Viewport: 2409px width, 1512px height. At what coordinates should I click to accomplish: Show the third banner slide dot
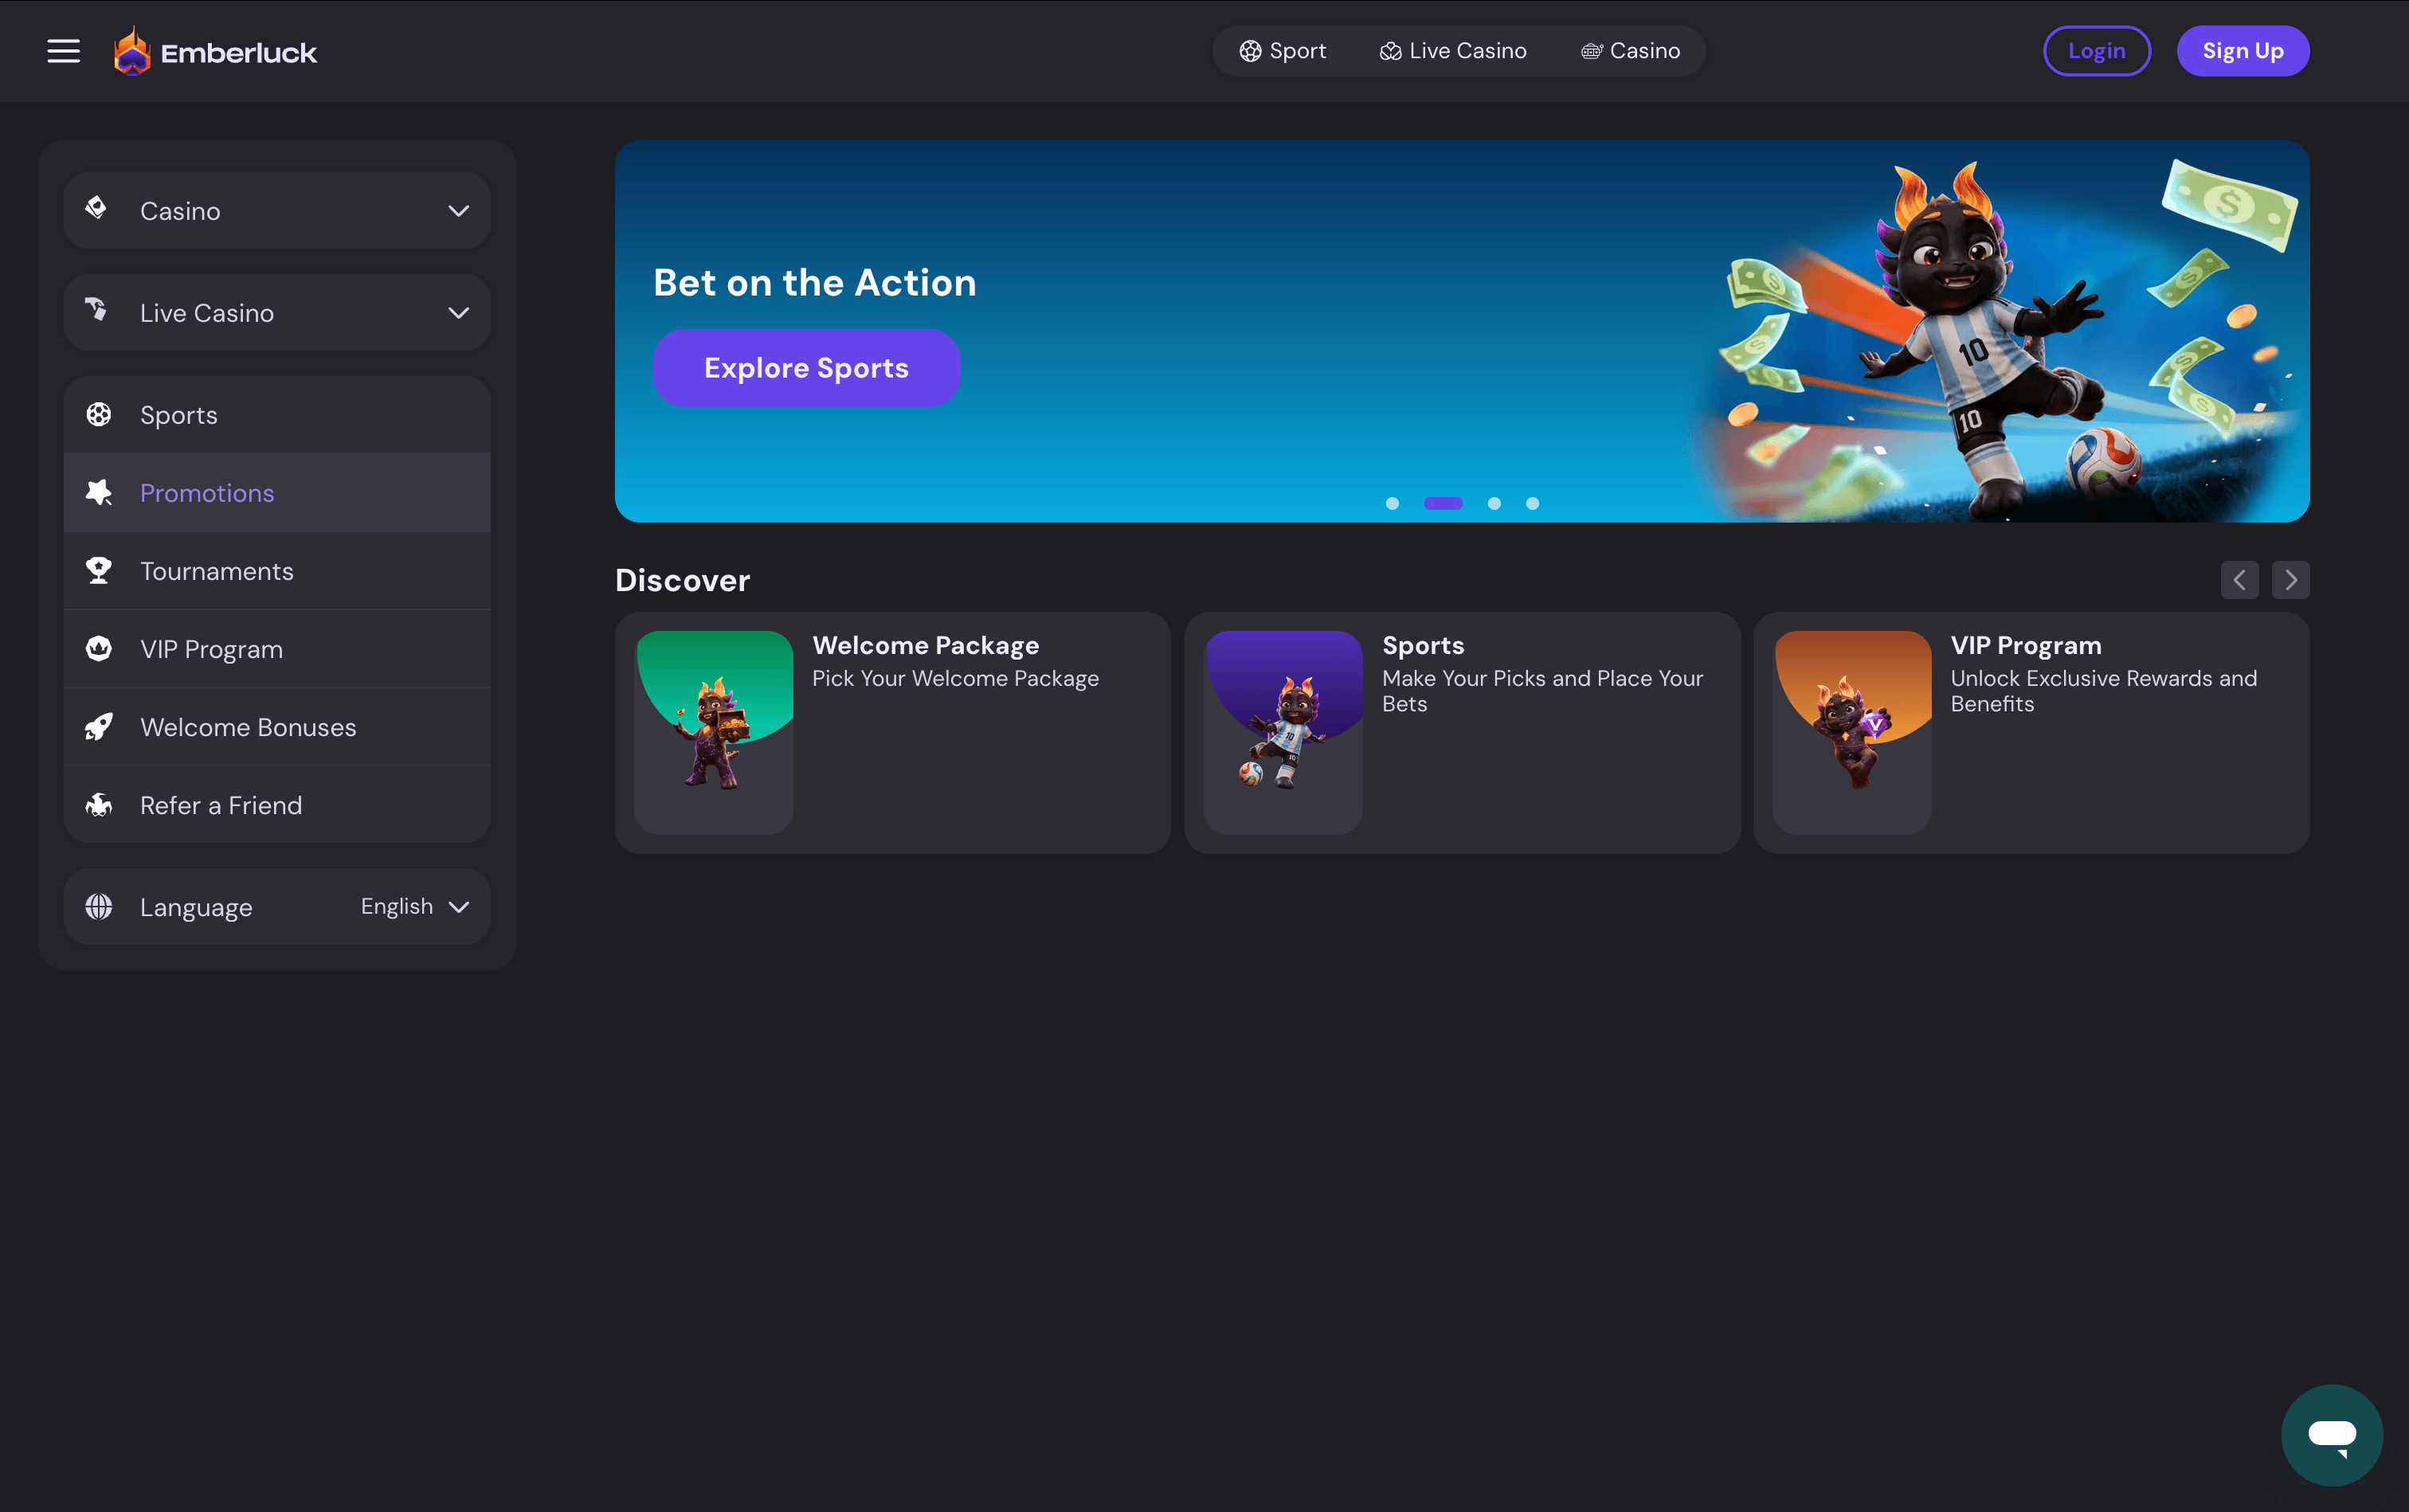1494,503
